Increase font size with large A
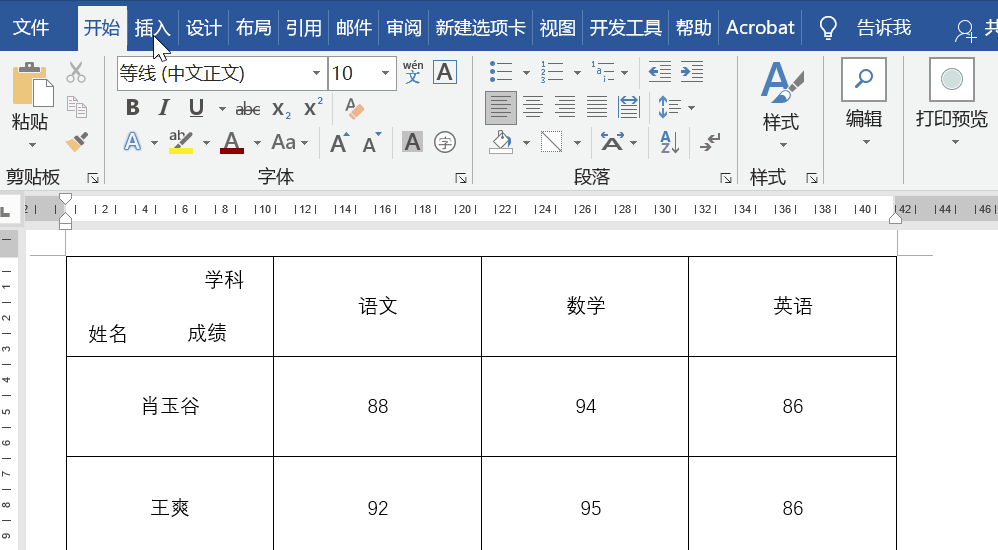Image resolution: width=998 pixels, height=550 pixels. click(339, 143)
